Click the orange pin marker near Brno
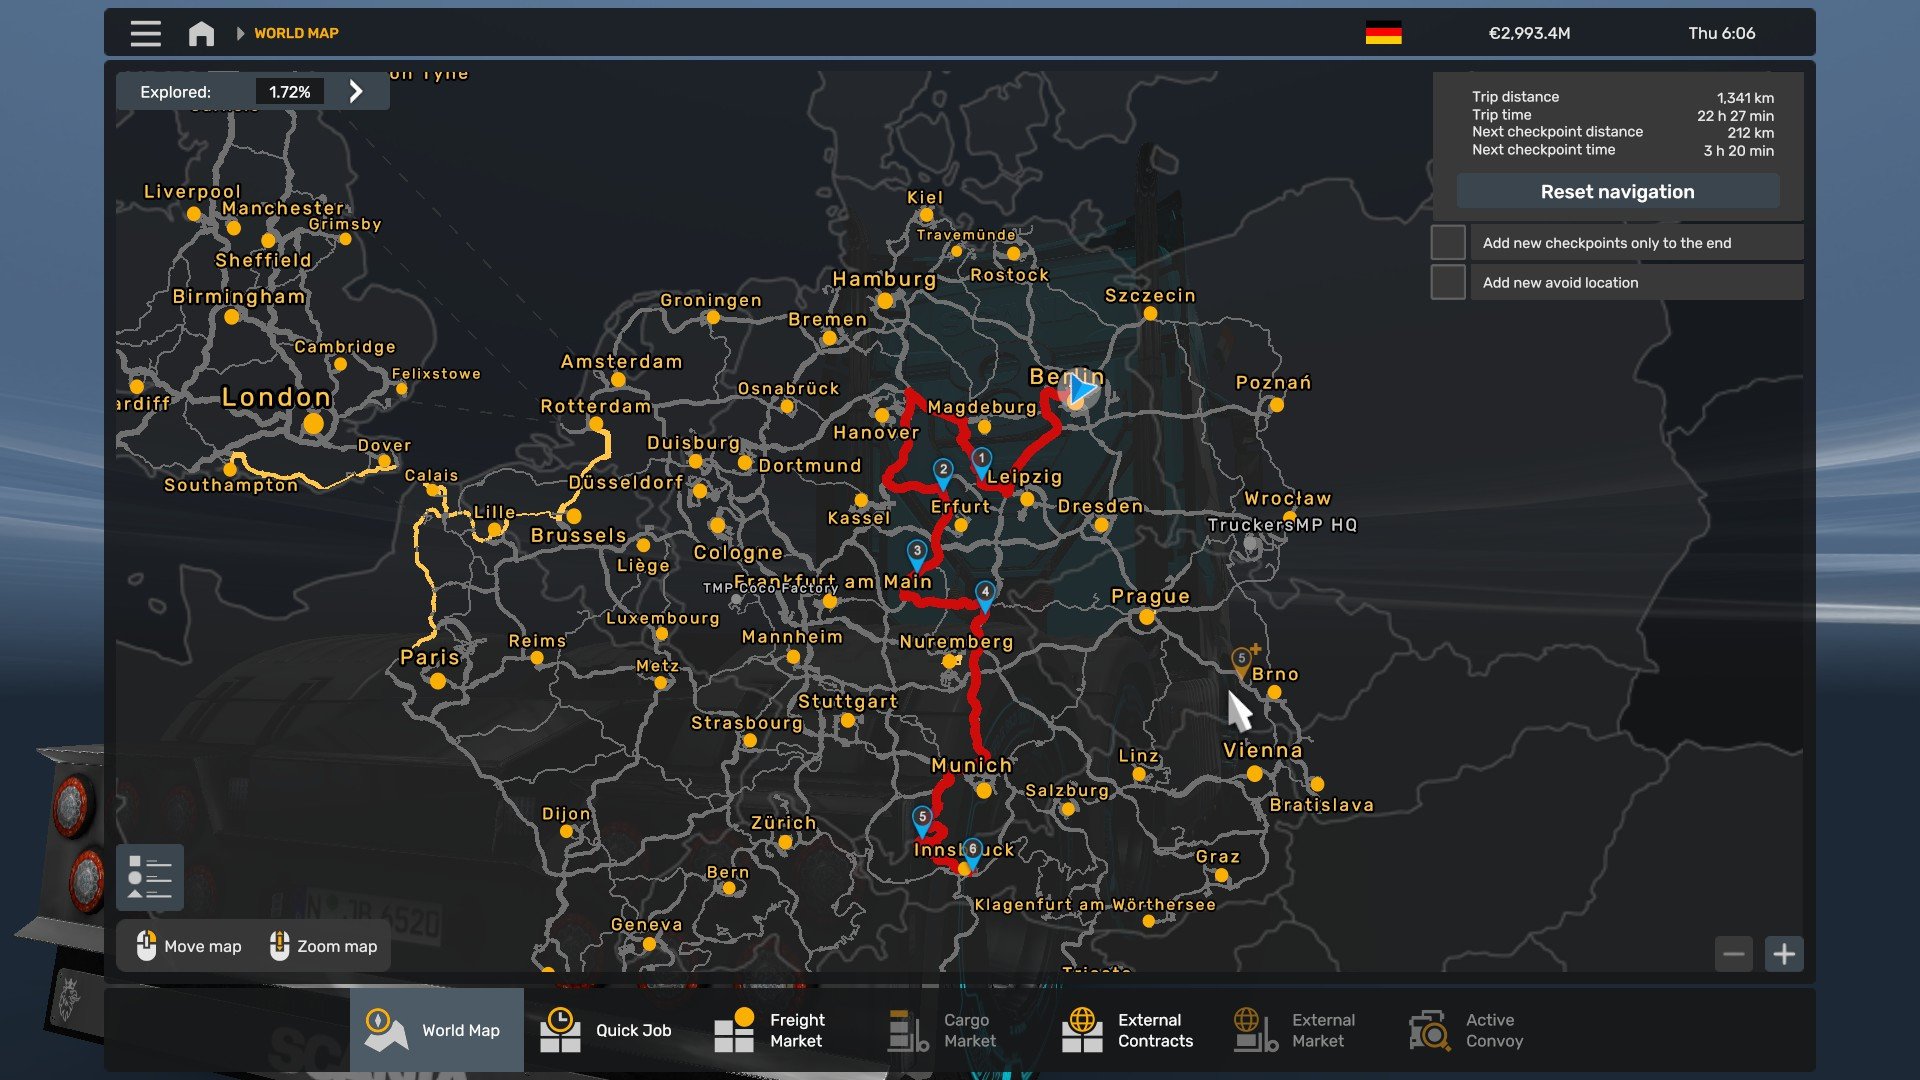Viewport: 1920px width, 1080px height. (x=1242, y=662)
